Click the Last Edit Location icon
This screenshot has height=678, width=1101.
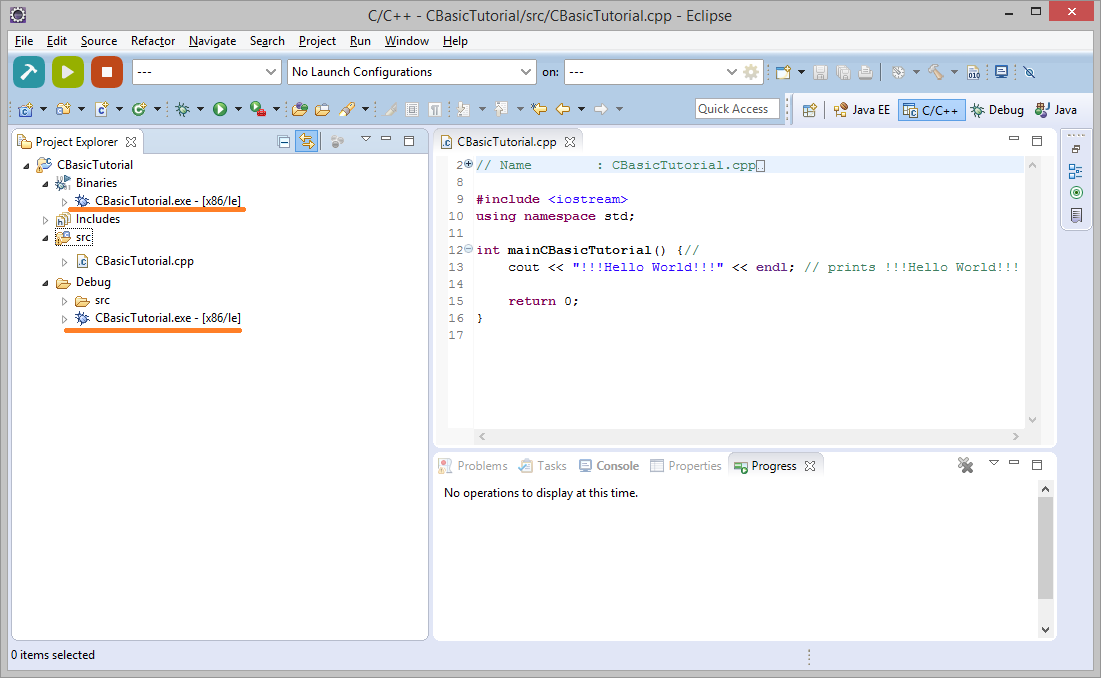coord(539,109)
